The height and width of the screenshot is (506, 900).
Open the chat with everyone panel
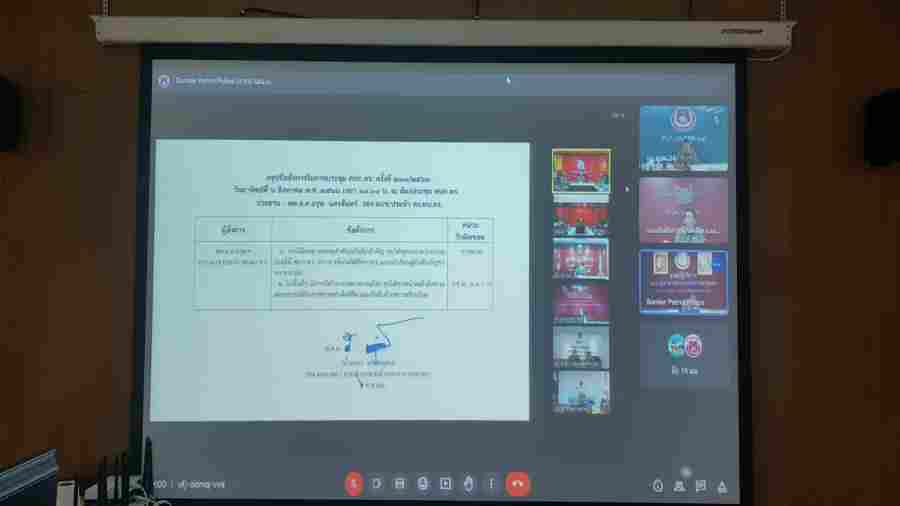tap(701, 486)
